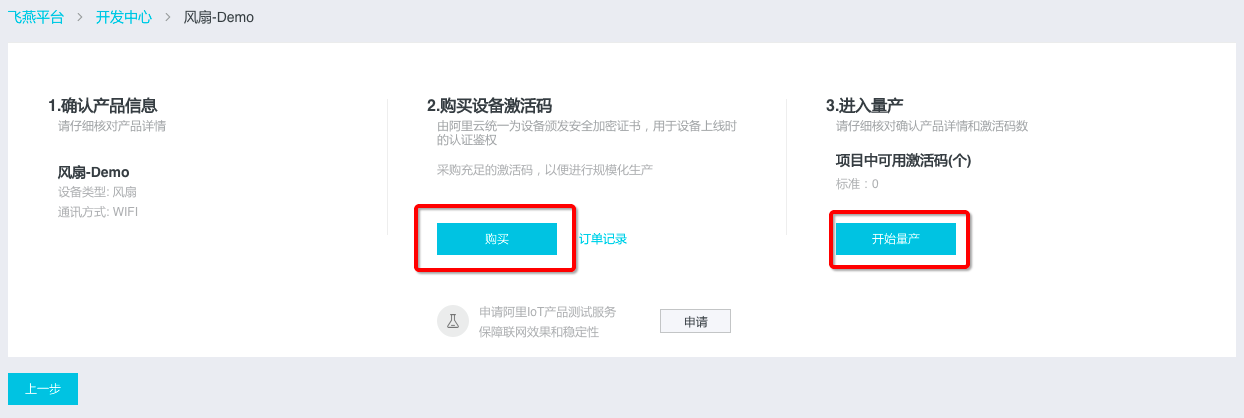Click the 设备类型: 风扇 text
1244x418 pixels.
tap(98, 192)
